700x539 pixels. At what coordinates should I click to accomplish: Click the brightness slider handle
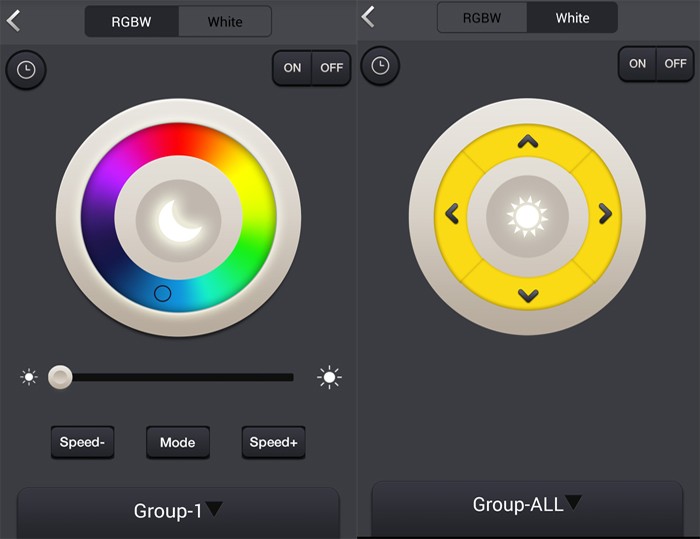[x=61, y=377]
